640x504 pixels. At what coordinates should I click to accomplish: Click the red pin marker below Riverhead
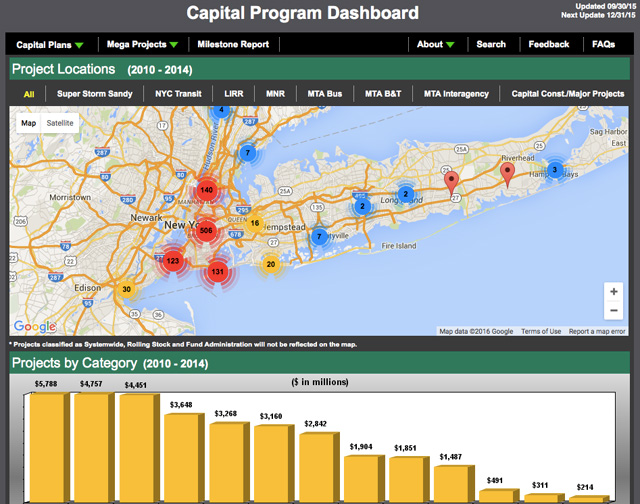click(507, 174)
